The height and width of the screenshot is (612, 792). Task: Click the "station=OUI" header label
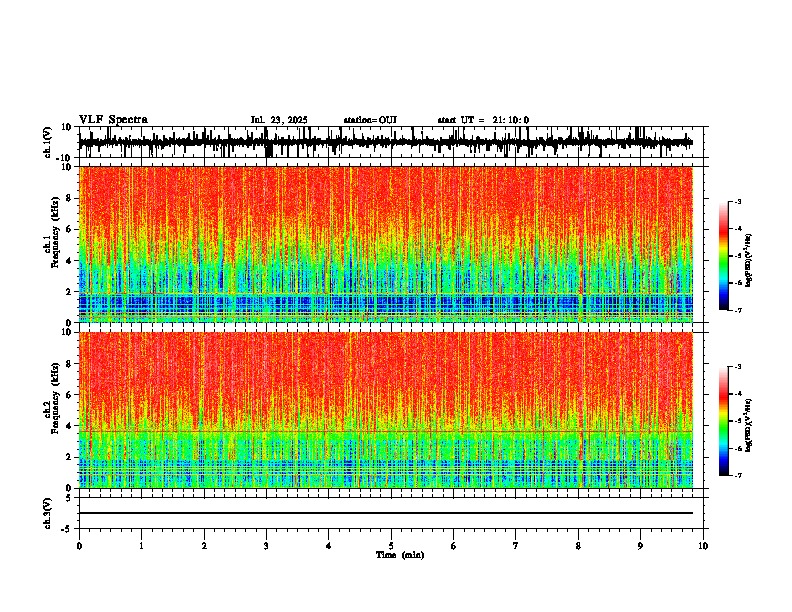[370, 120]
